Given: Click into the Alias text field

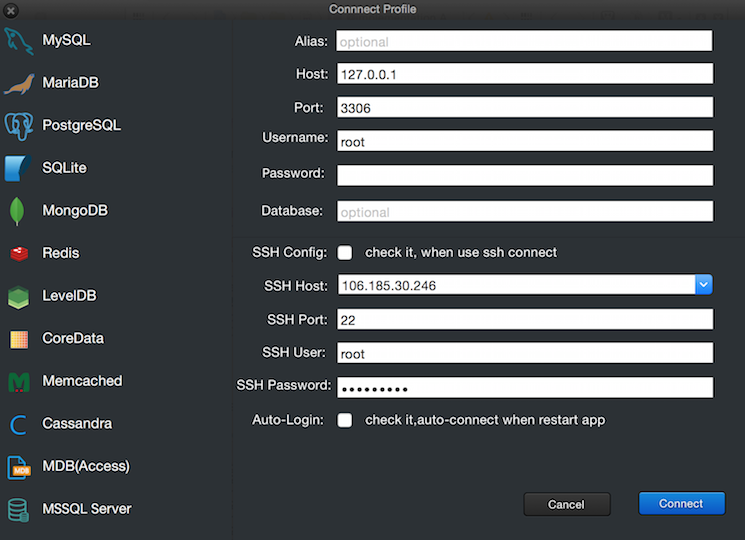Looking at the screenshot, I should pos(525,41).
